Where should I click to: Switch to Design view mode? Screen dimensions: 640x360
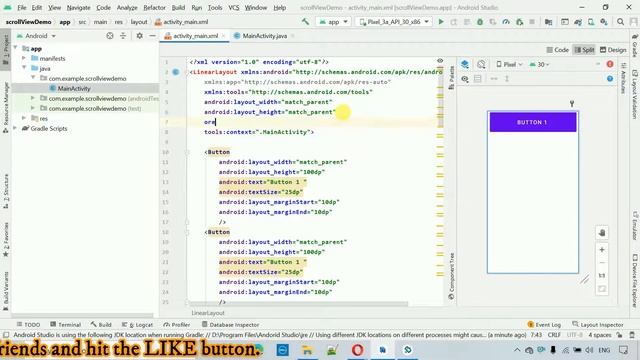click(613, 50)
